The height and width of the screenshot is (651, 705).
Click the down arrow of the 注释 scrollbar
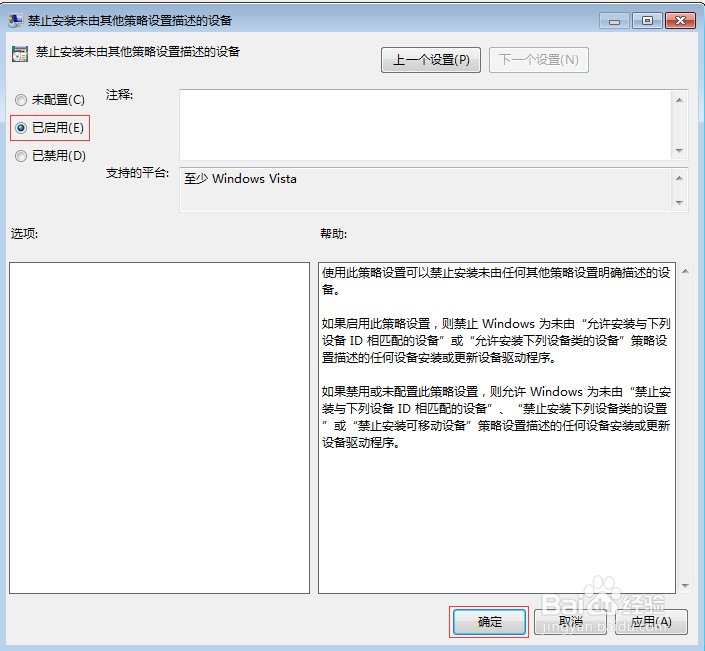[x=679, y=151]
